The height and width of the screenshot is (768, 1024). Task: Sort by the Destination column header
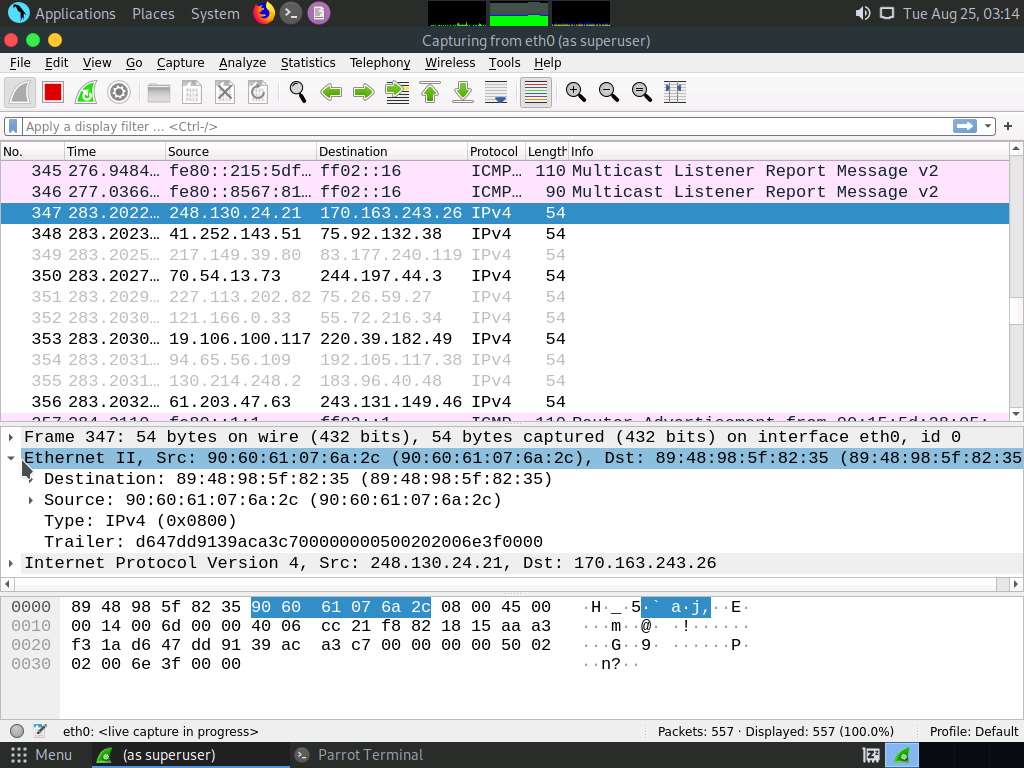392,152
